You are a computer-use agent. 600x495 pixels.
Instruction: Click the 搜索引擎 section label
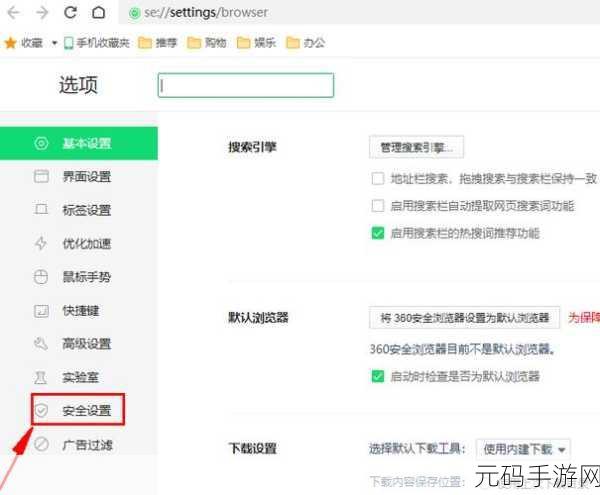(253, 147)
